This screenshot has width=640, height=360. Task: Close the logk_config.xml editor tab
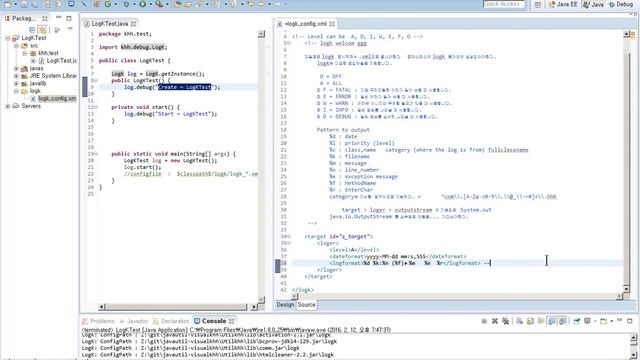[x=332, y=24]
